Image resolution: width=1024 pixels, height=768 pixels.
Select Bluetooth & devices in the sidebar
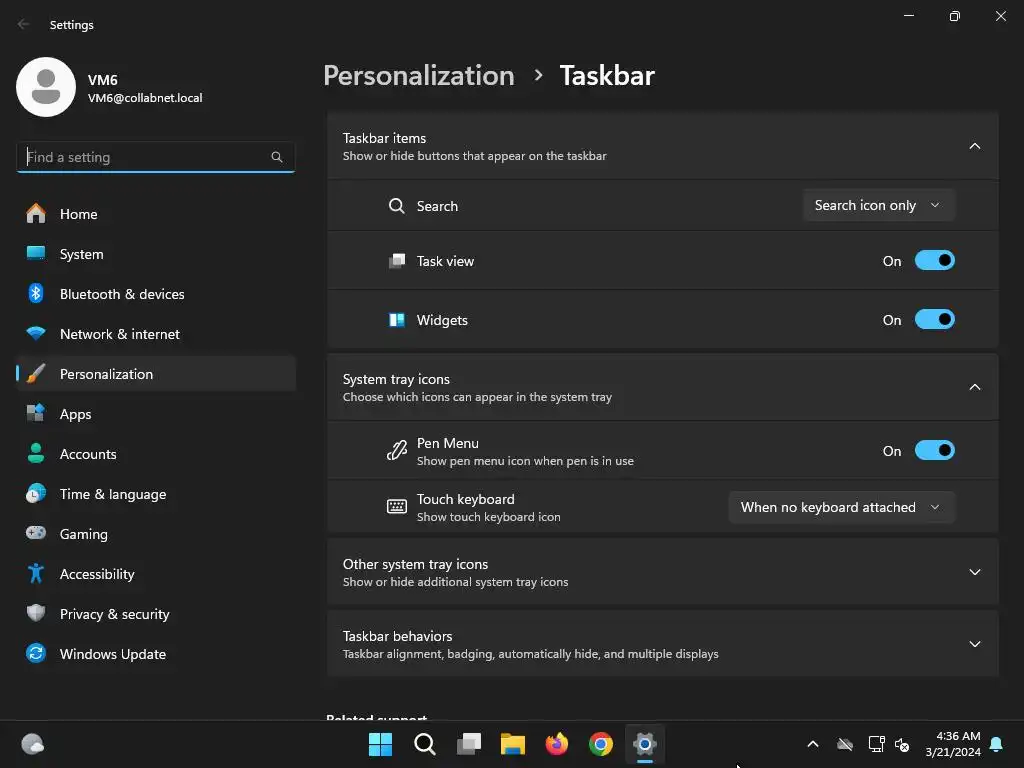pyautogui.click(x=155, y=294)
